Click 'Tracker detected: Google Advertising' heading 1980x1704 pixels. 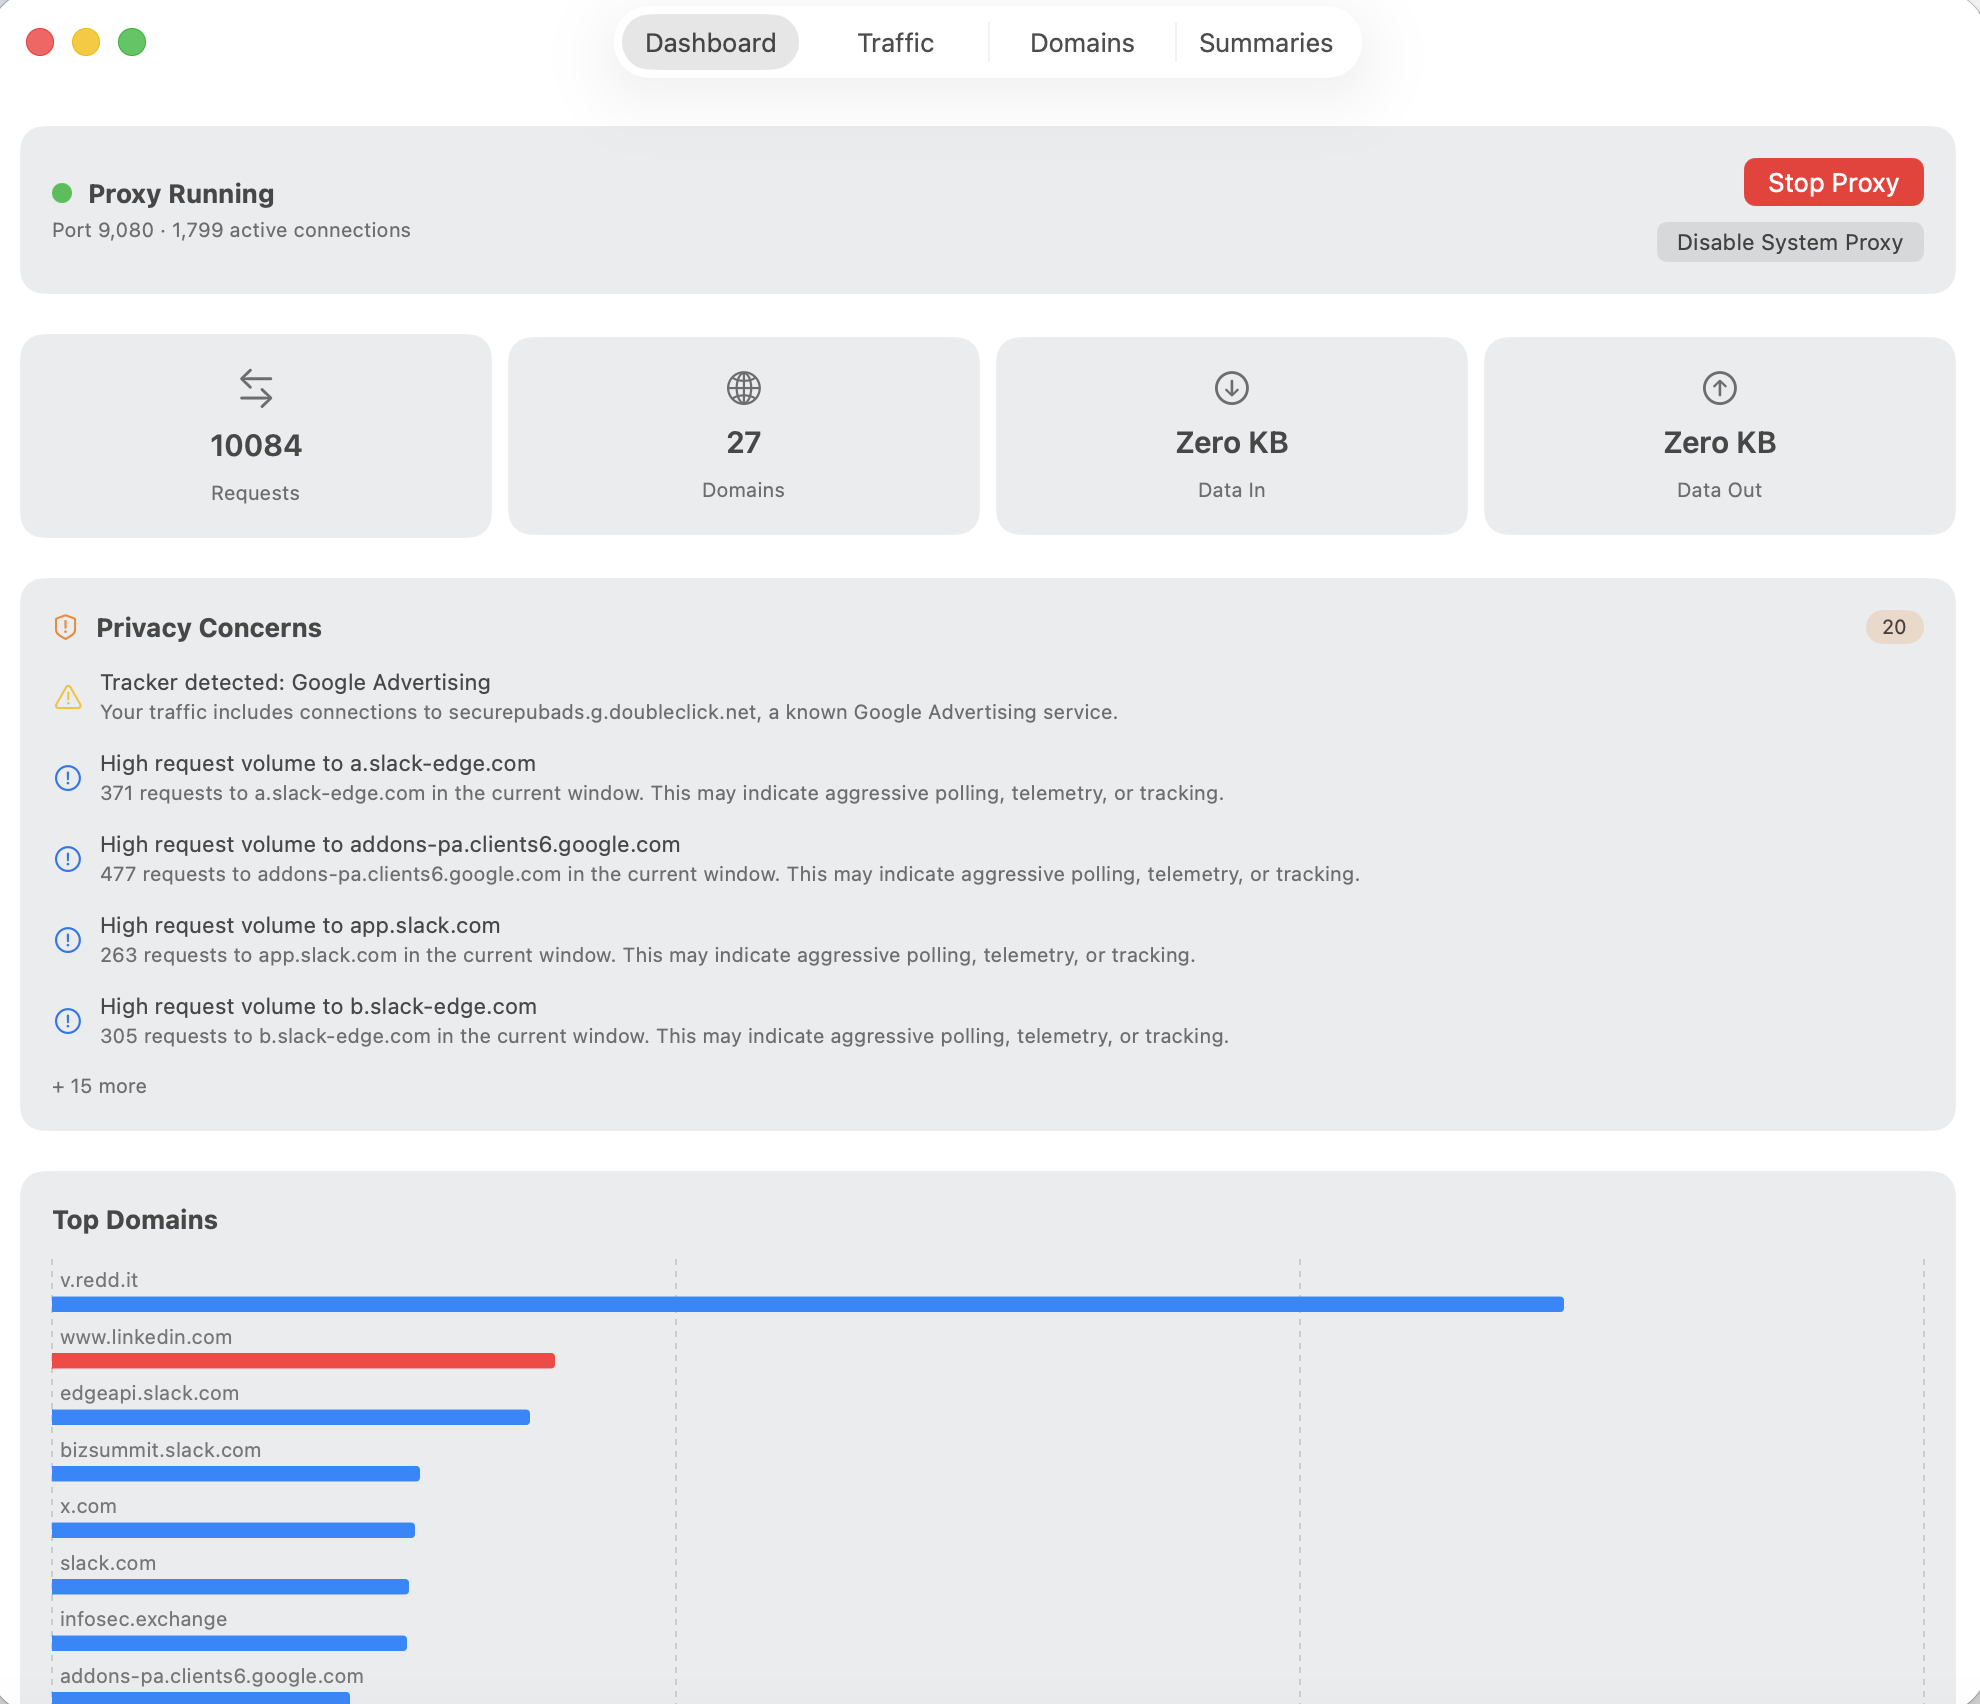point(295,682)
